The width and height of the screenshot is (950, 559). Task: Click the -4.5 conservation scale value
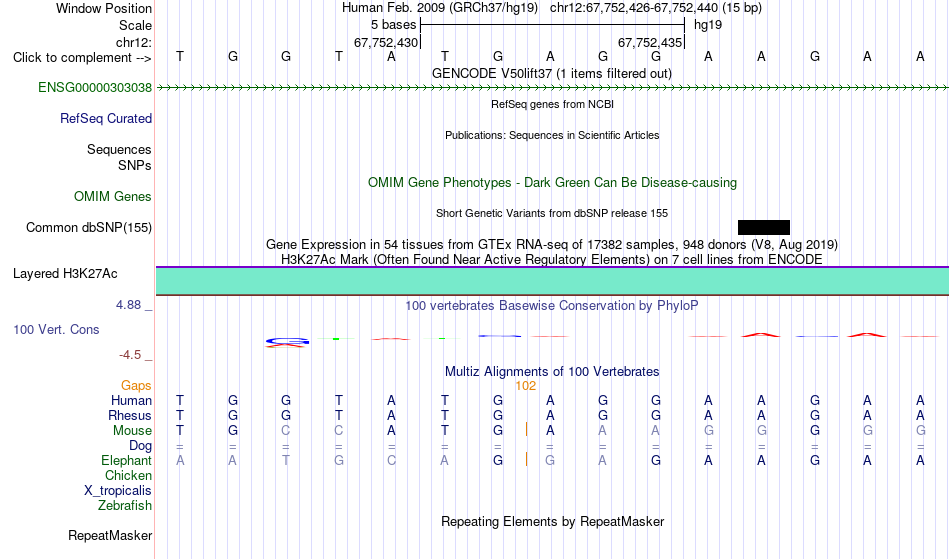(x=130, y=355)
